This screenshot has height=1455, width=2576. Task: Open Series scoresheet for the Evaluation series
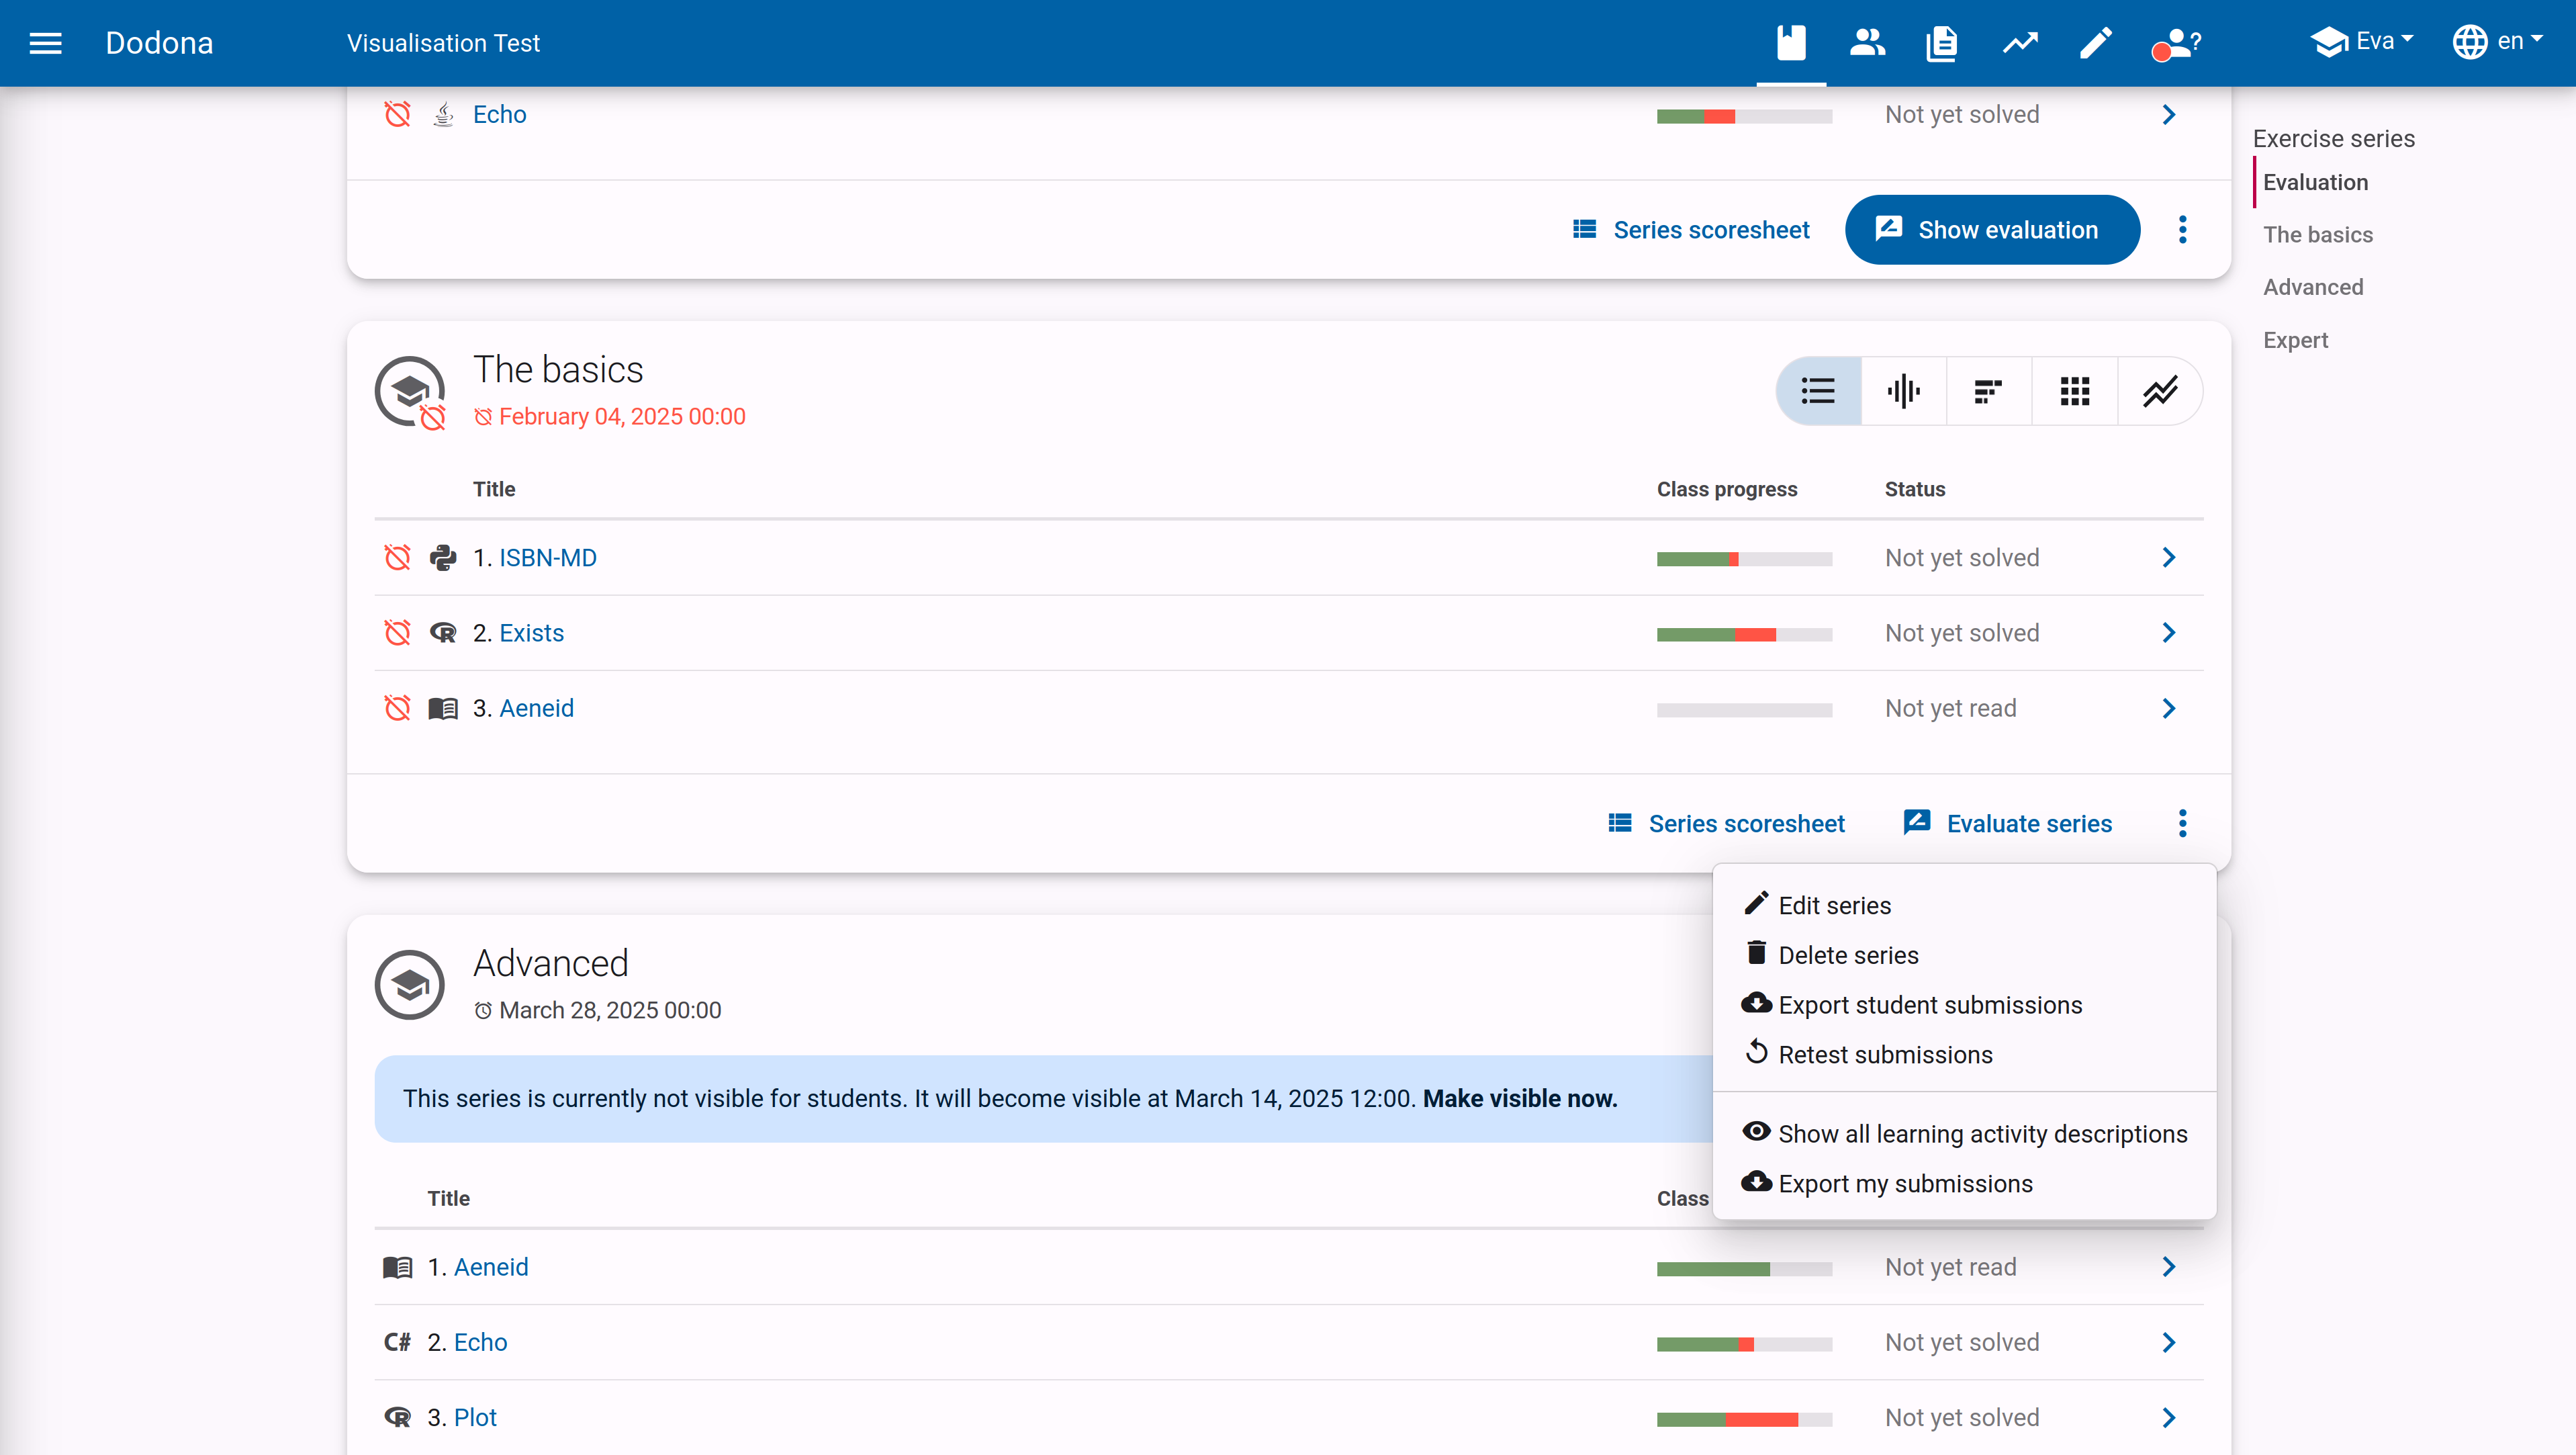click(x=1691, y=230)
